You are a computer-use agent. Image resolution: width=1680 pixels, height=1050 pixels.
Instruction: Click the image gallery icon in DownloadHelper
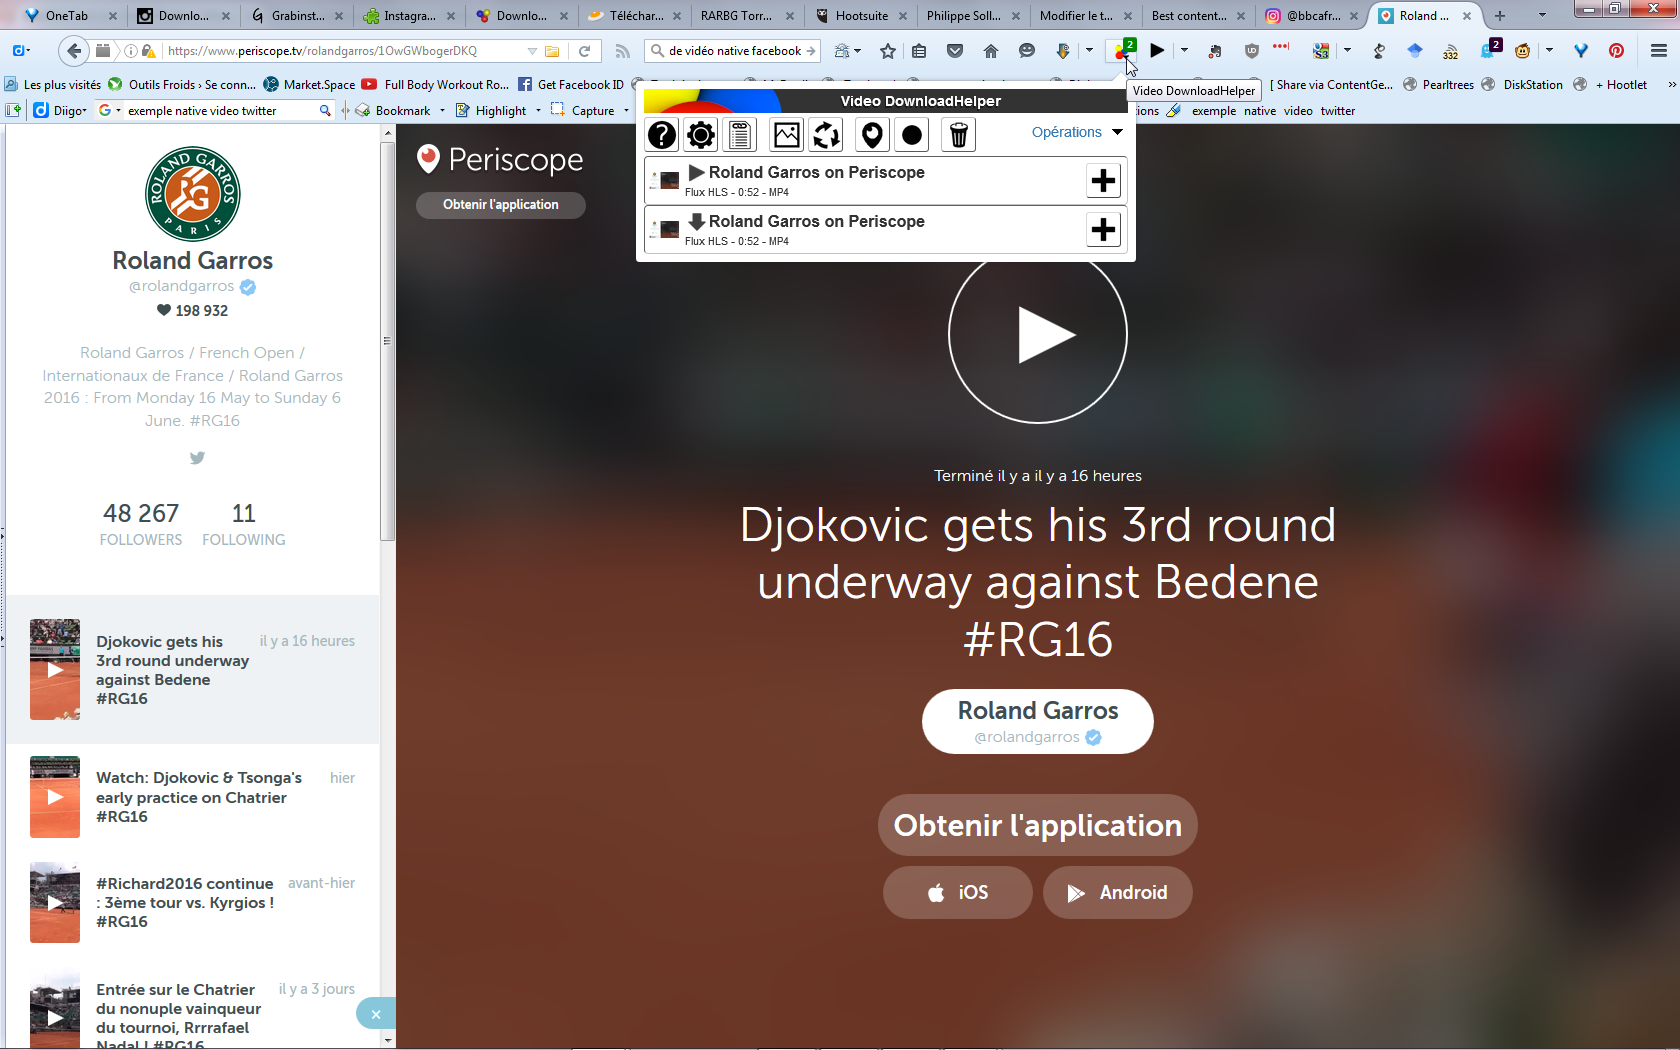click(x=787, y=134)
